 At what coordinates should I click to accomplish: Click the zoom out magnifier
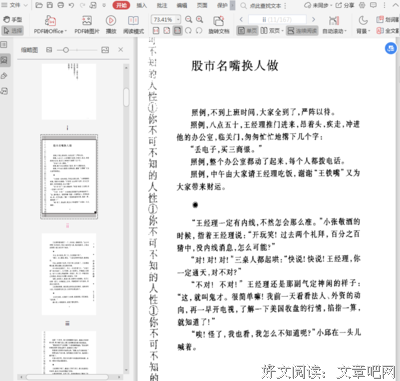[189, 19]
